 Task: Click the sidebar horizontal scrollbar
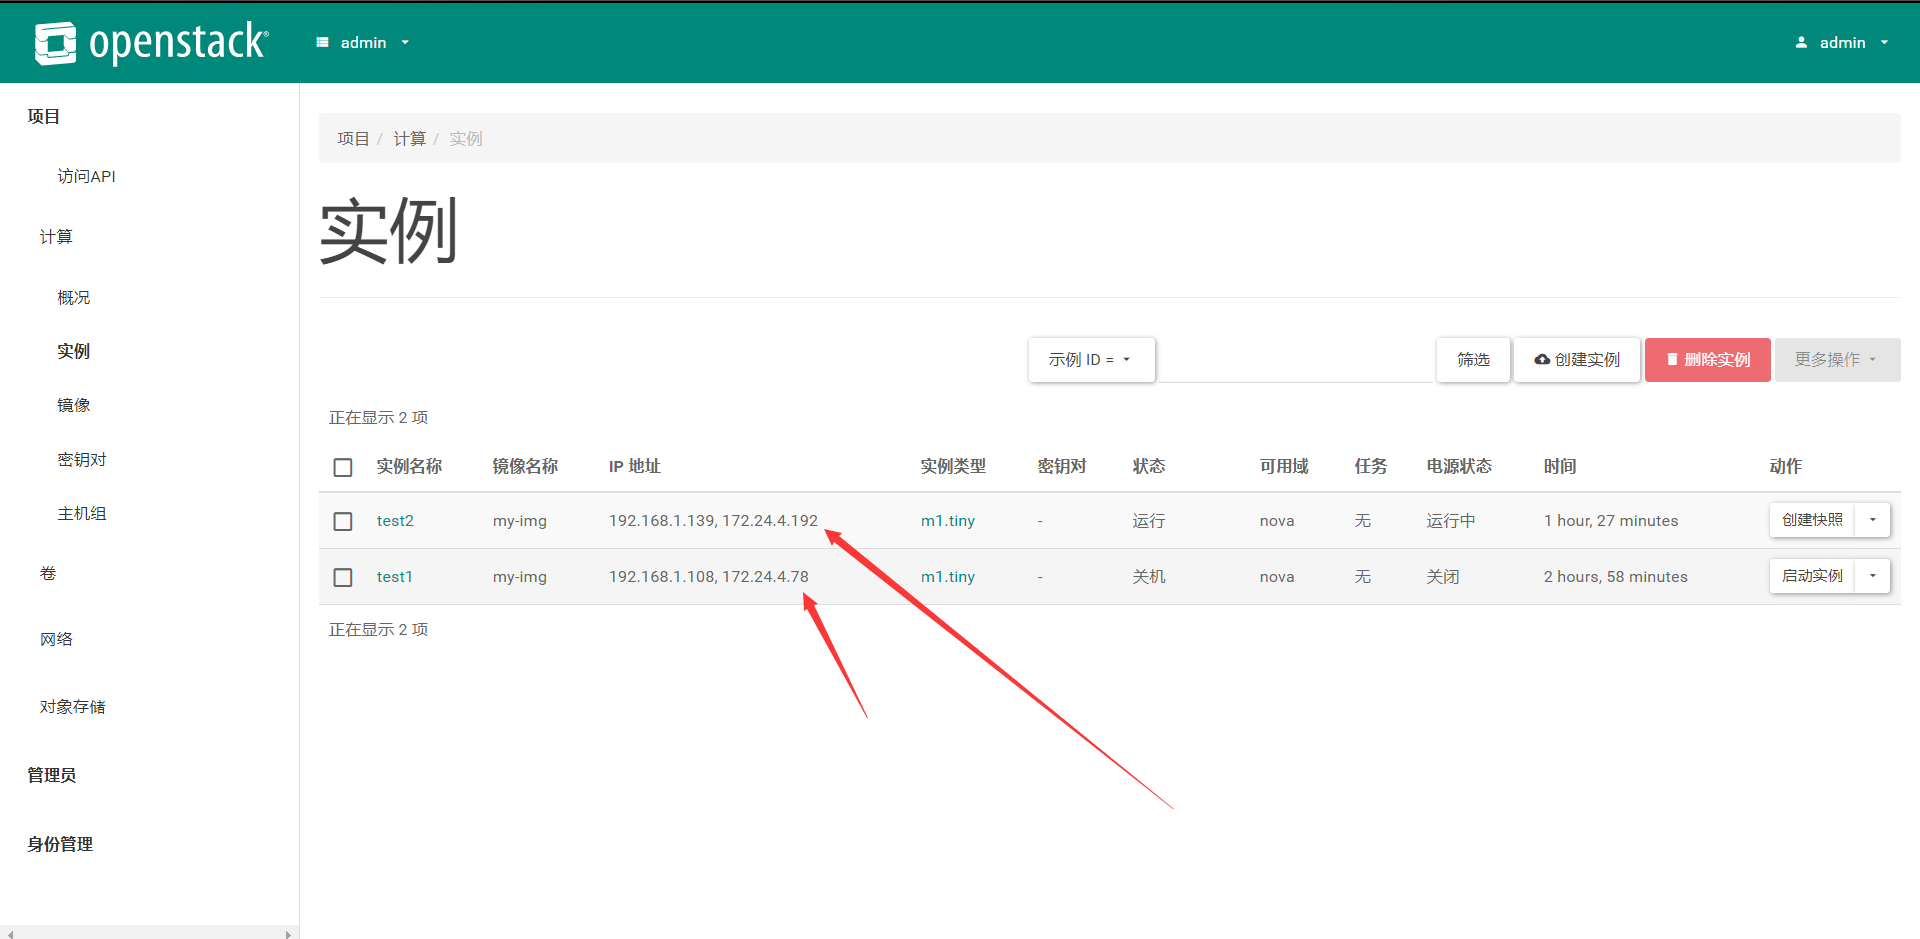(150, 933)
